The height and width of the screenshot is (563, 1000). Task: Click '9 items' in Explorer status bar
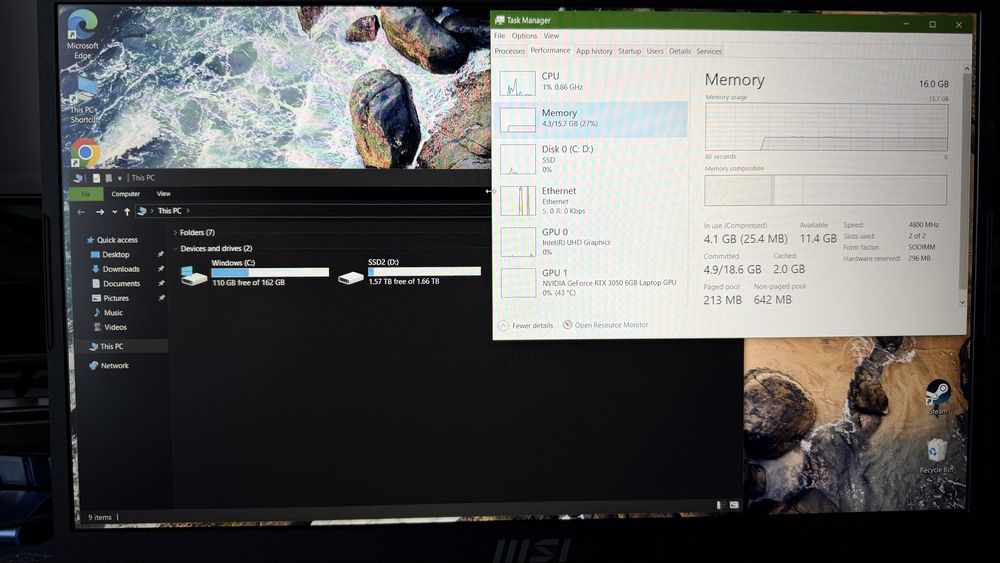click(x=99, y=517)
